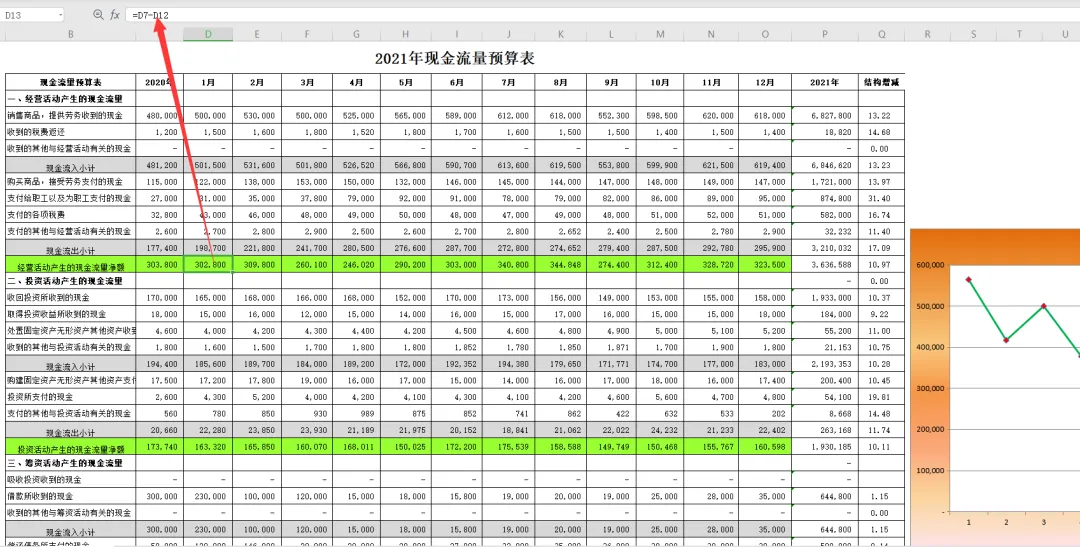
Task: Click cell with value 3,636,588
Action: (x=824, y=265)
